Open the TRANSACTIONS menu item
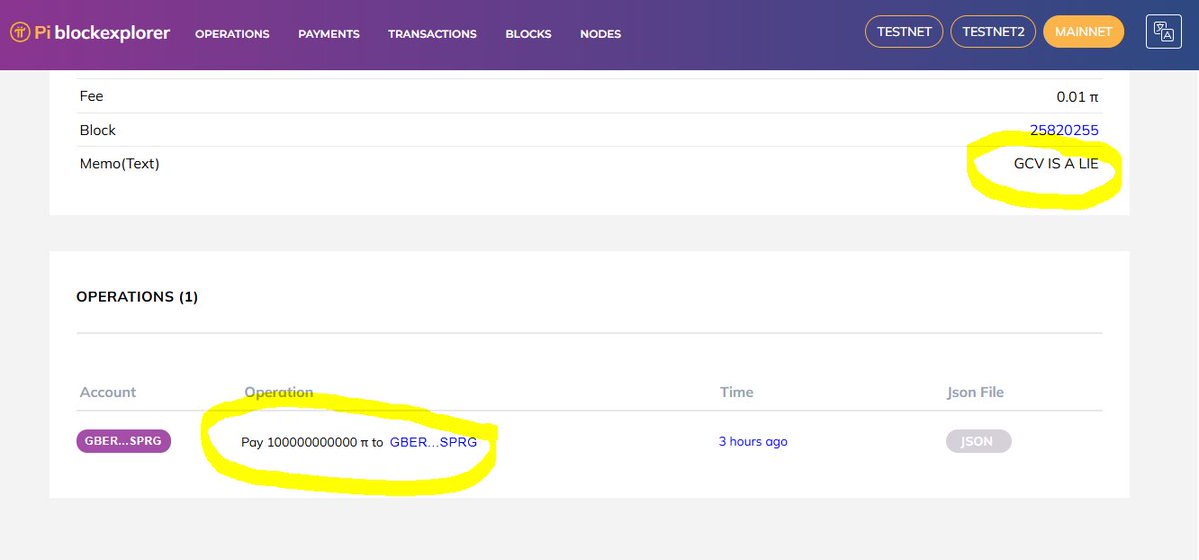 [432, 34]
